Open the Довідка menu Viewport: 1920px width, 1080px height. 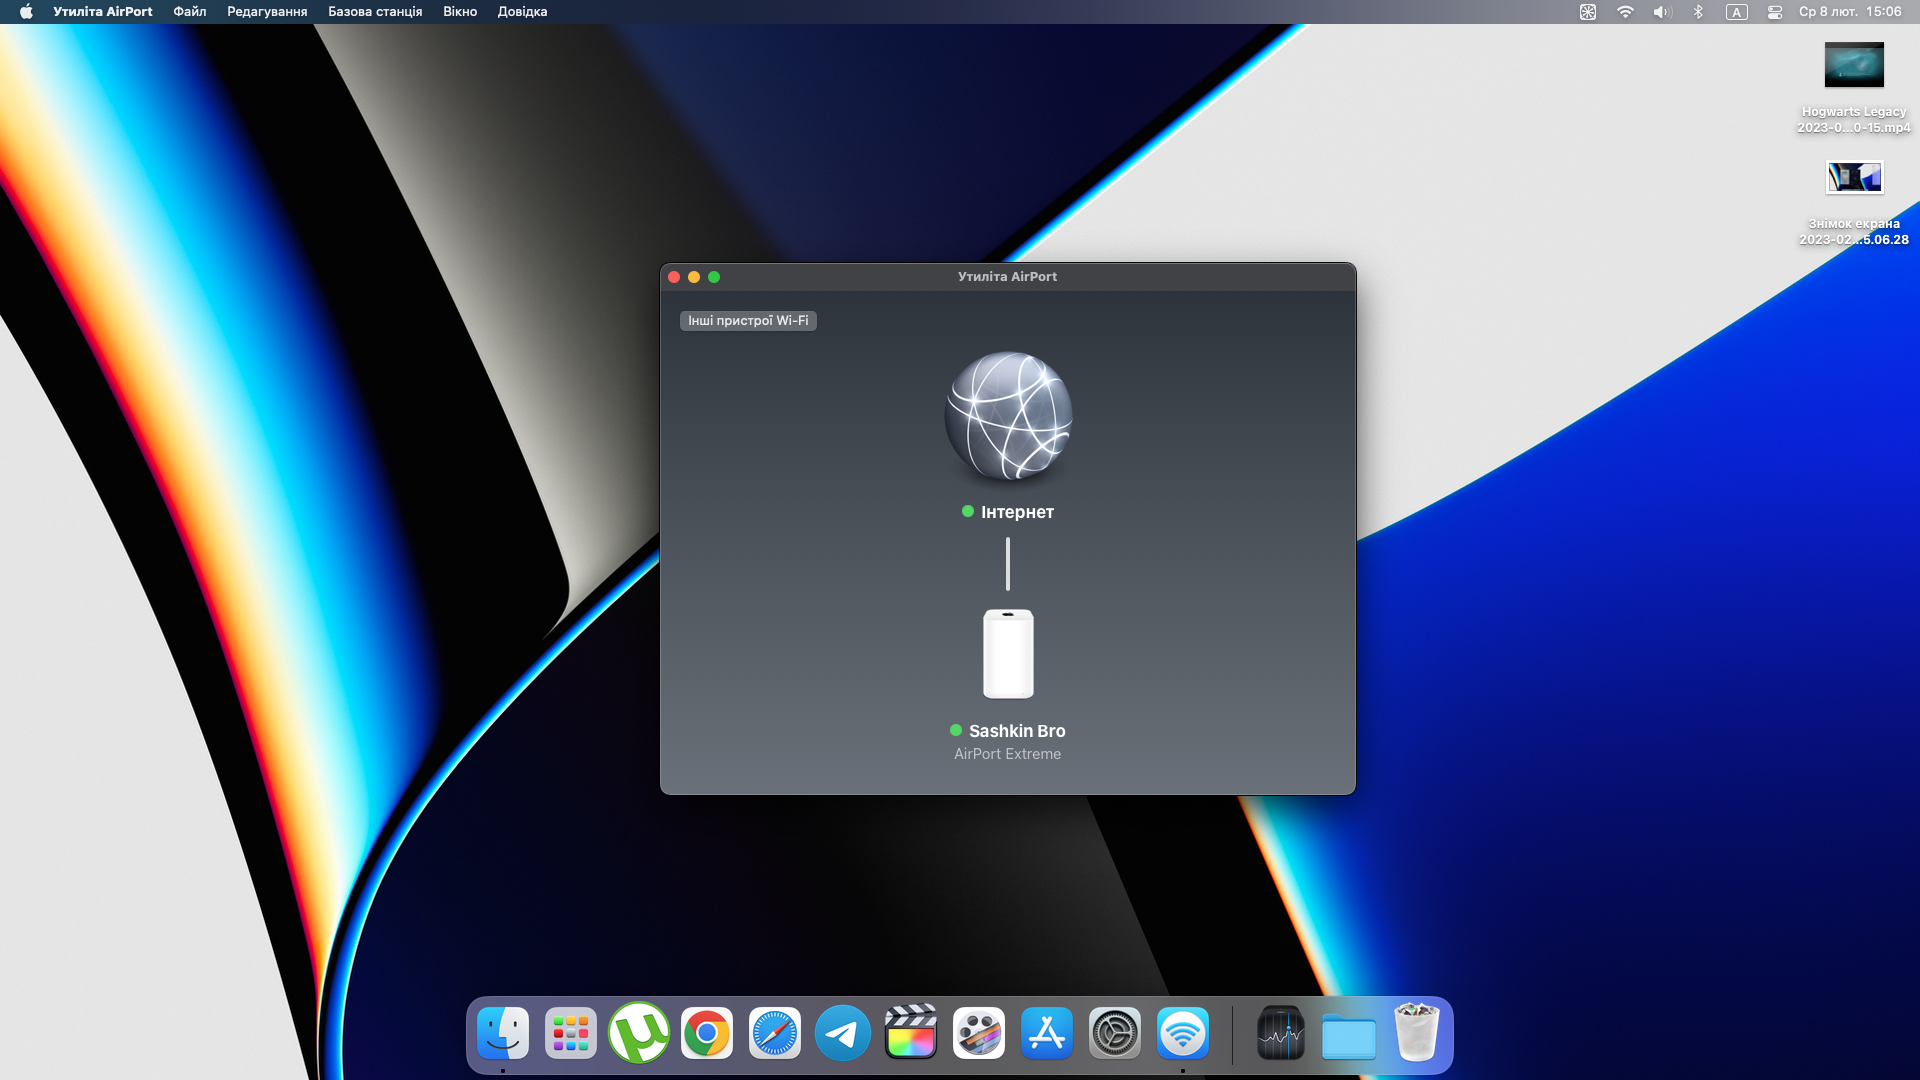pyautogui.click(x=522, y=12)
